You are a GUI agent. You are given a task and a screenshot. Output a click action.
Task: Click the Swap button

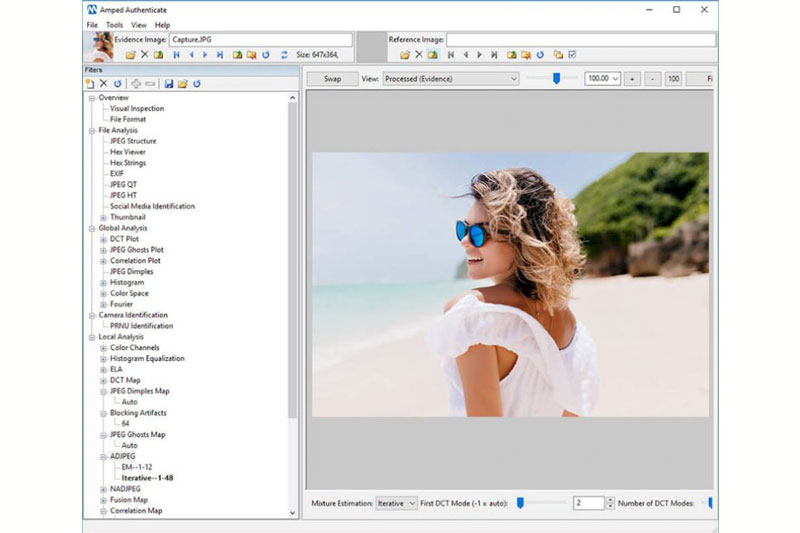tap(332, 79)
